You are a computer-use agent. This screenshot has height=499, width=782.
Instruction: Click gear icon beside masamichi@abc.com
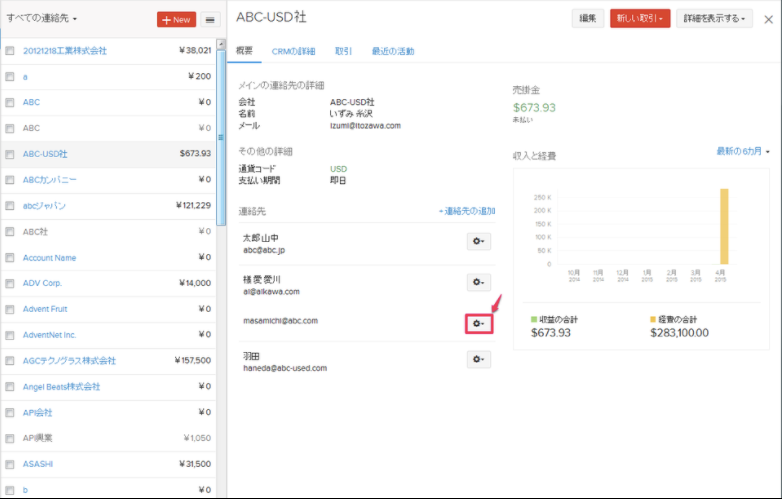[479, 323]
